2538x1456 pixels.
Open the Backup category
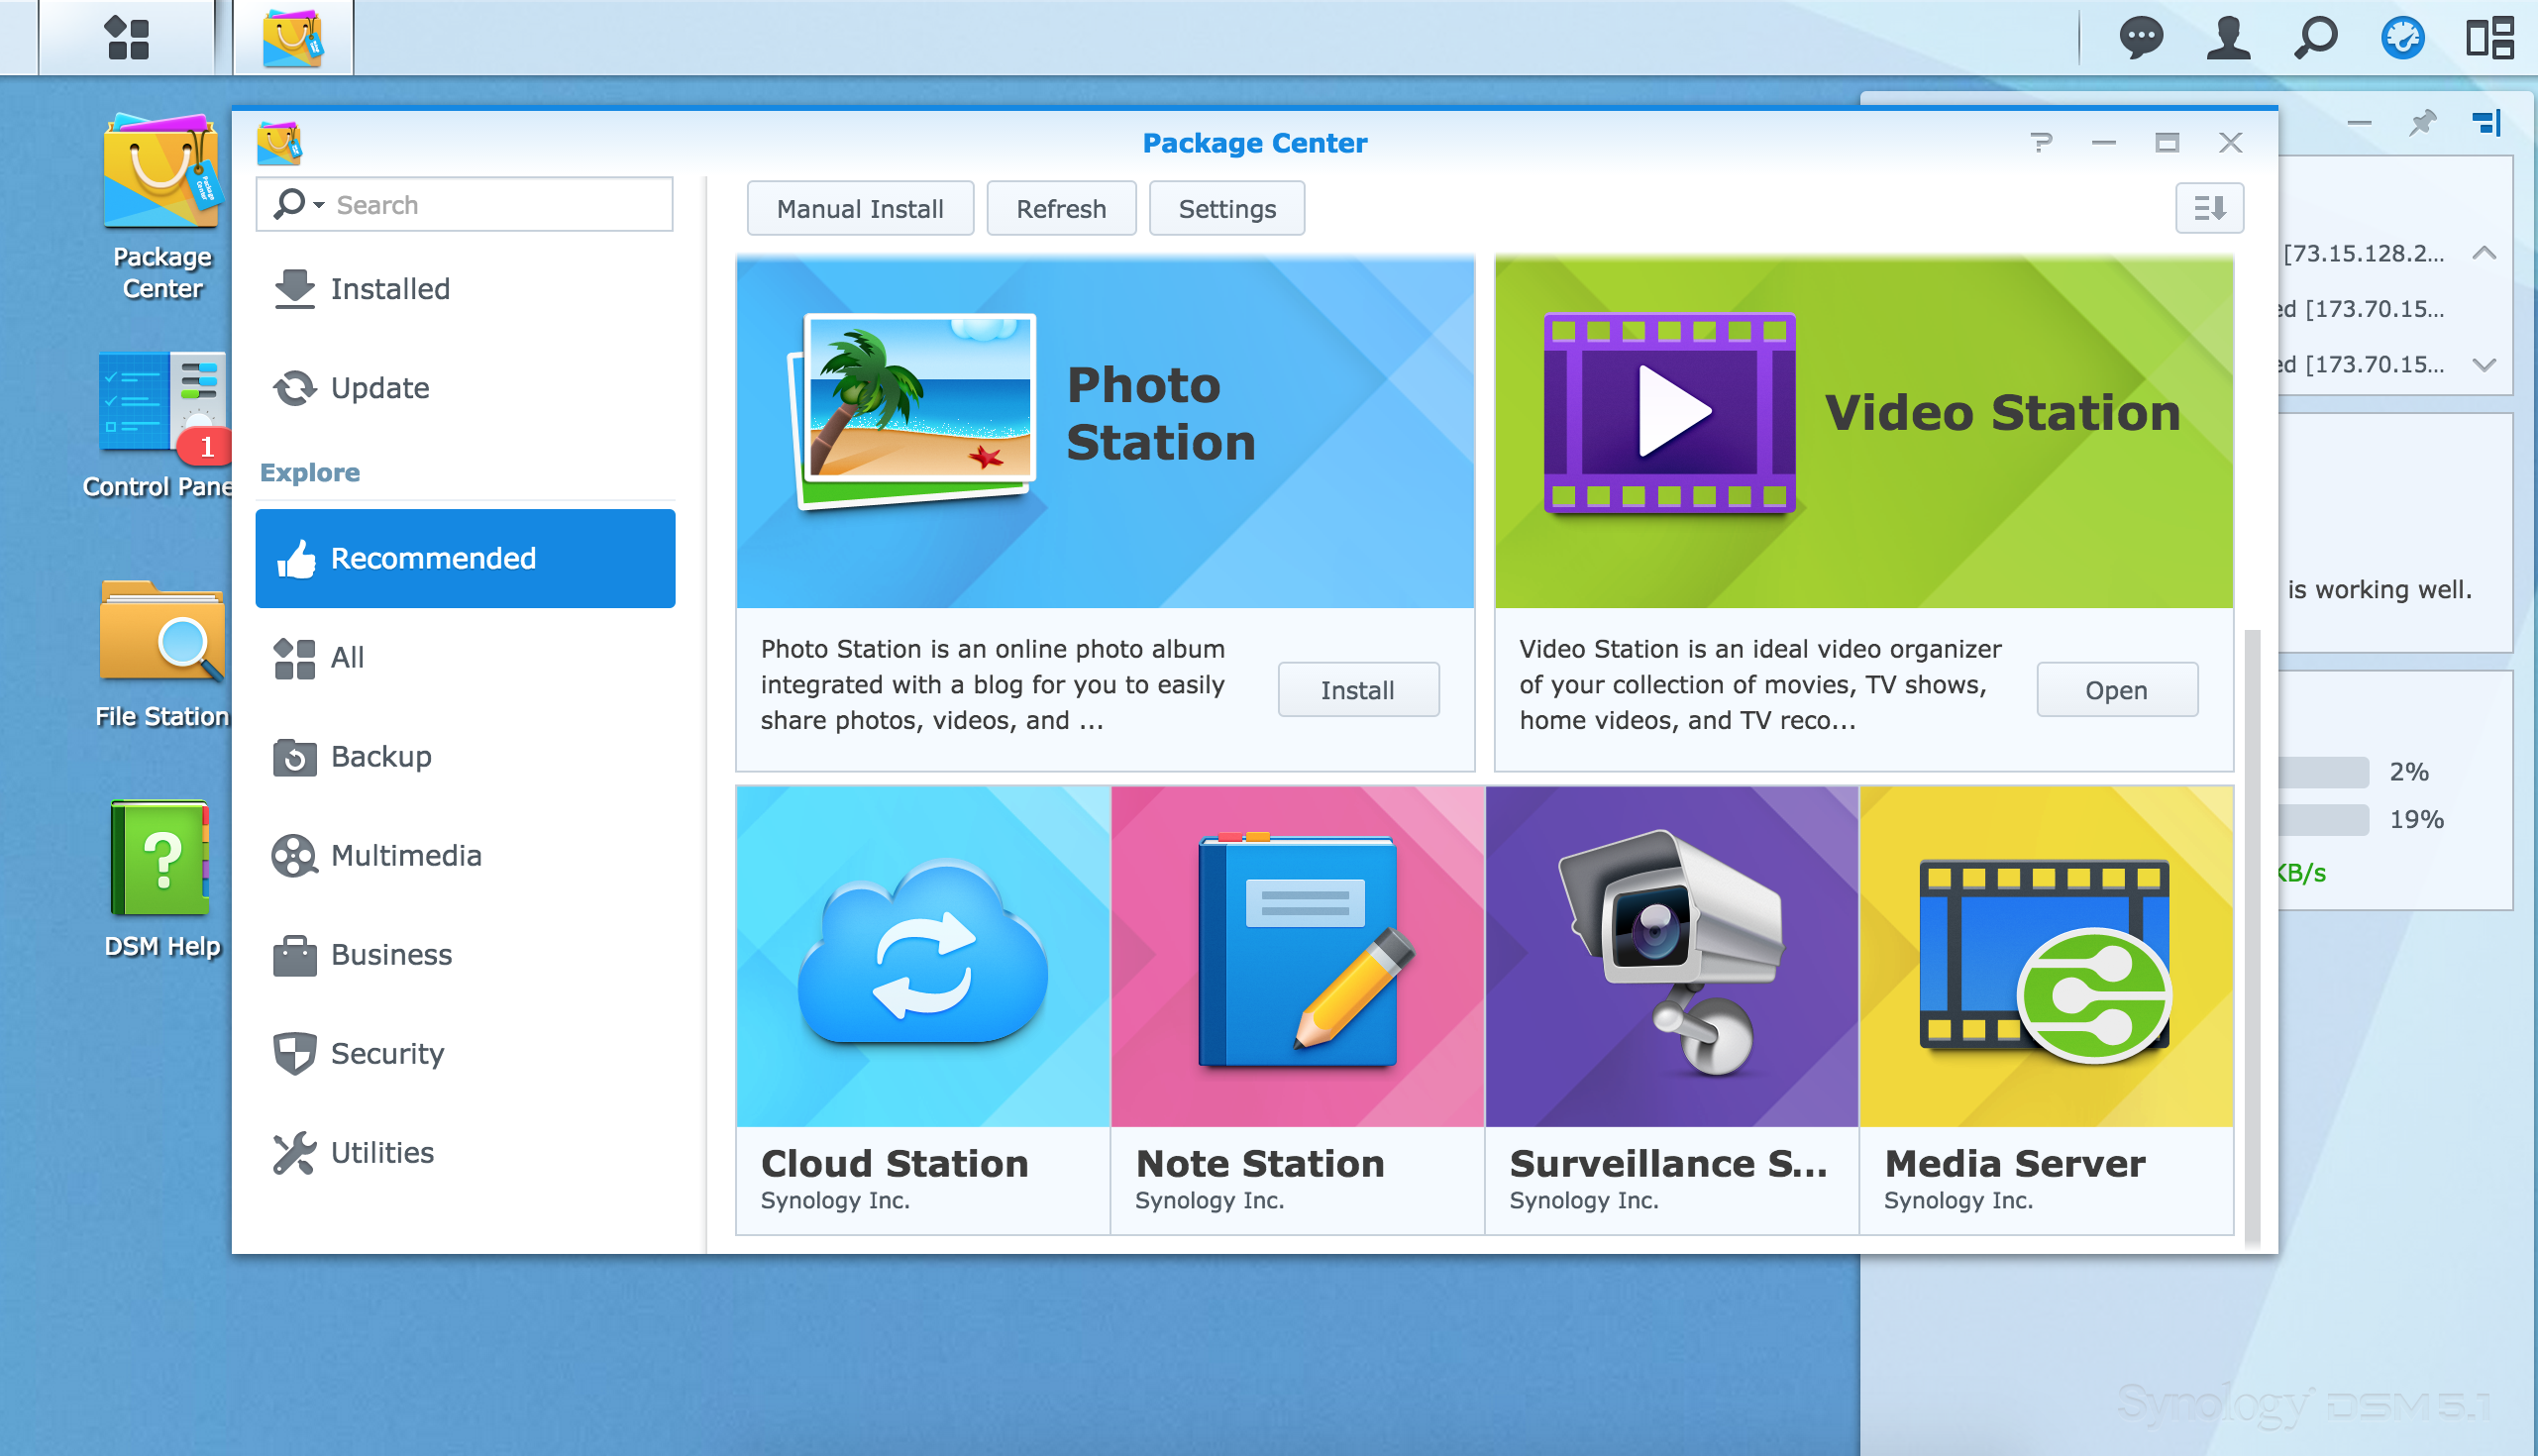(465, 756)
